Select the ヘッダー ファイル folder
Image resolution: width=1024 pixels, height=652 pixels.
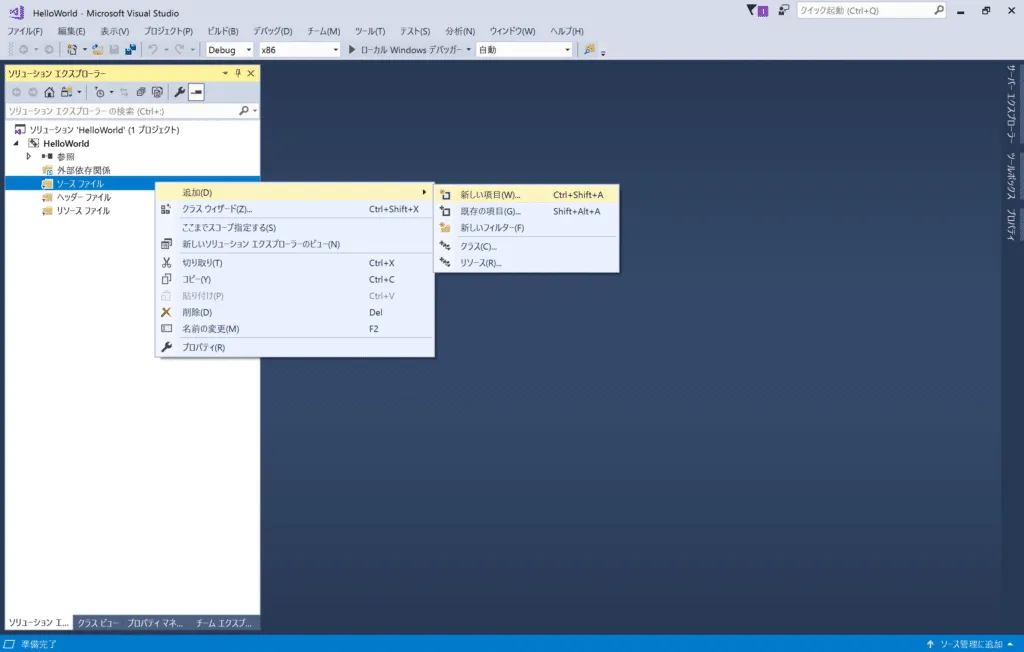84,197
